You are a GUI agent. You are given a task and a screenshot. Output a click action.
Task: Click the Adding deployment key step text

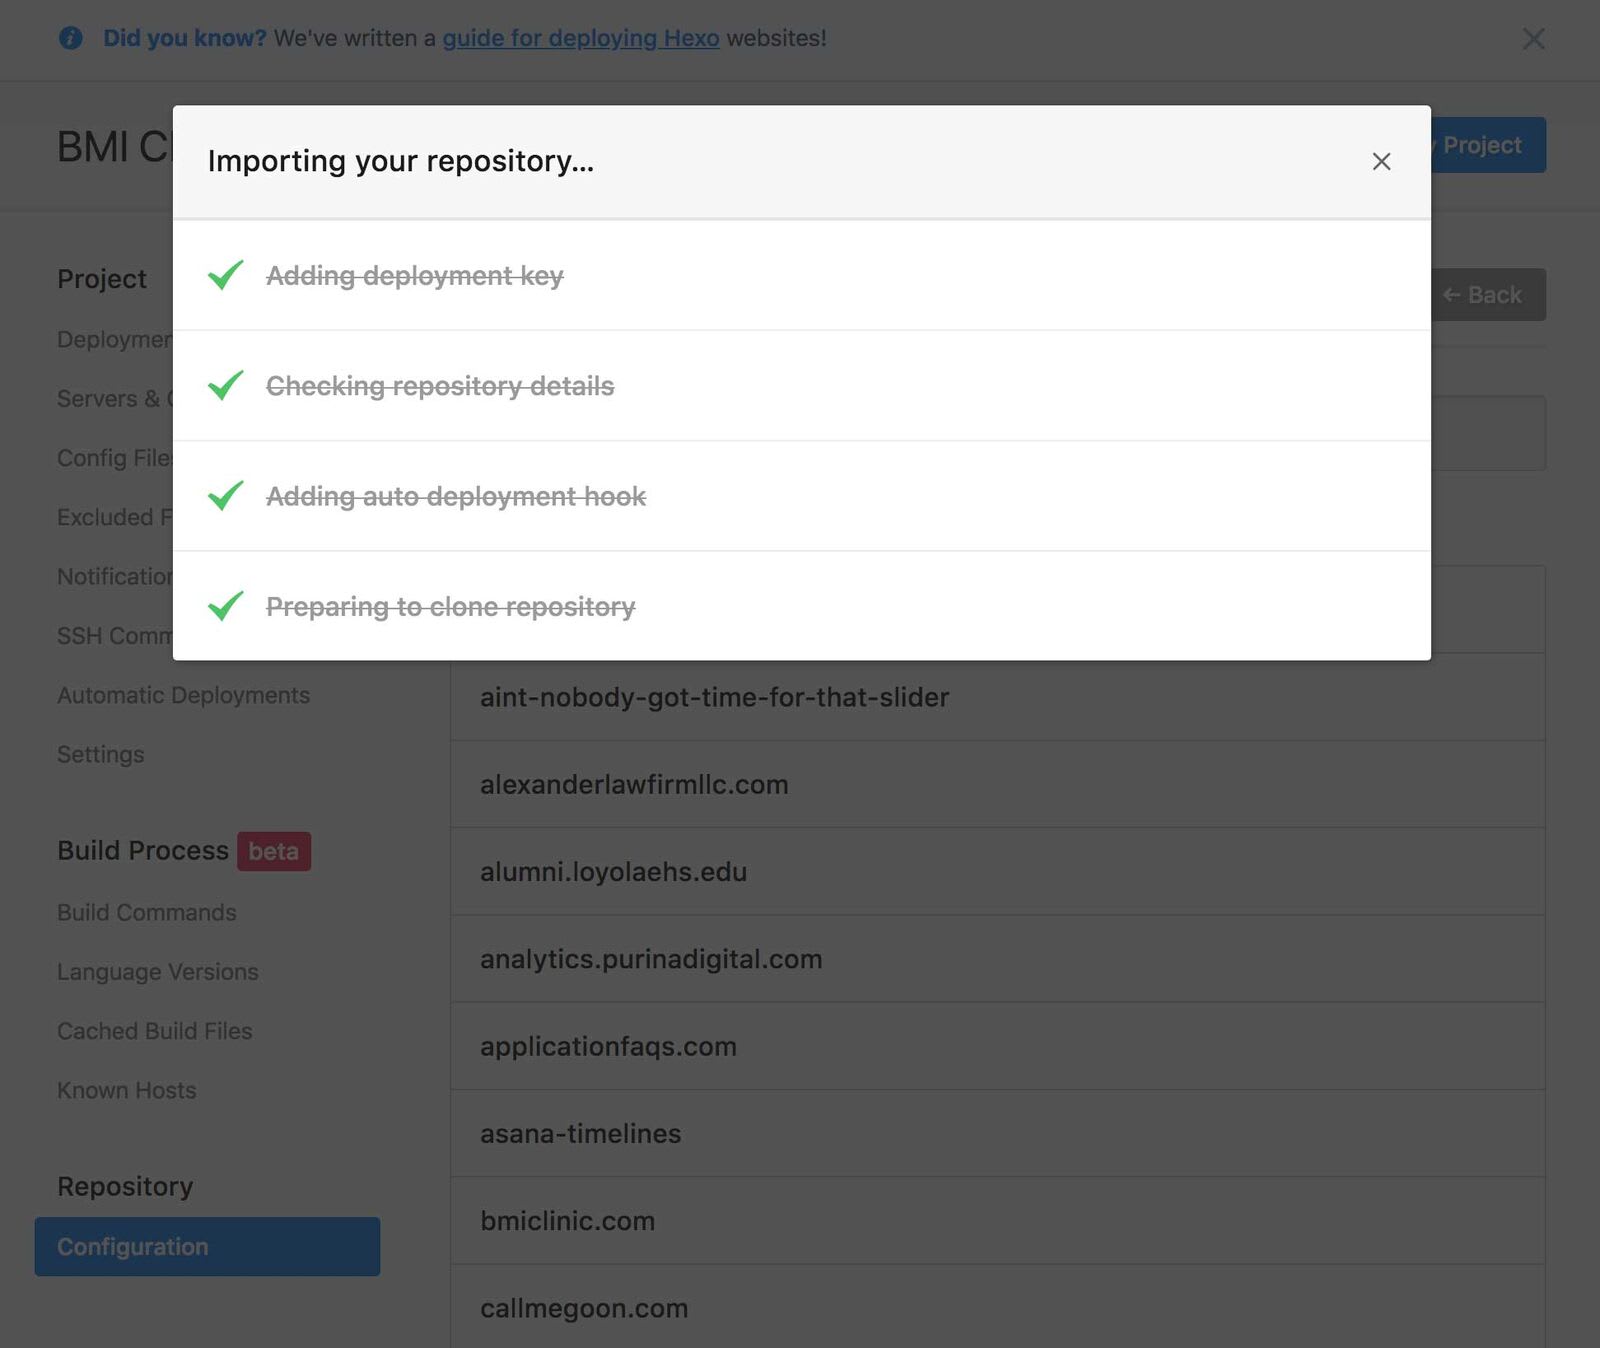415,275
